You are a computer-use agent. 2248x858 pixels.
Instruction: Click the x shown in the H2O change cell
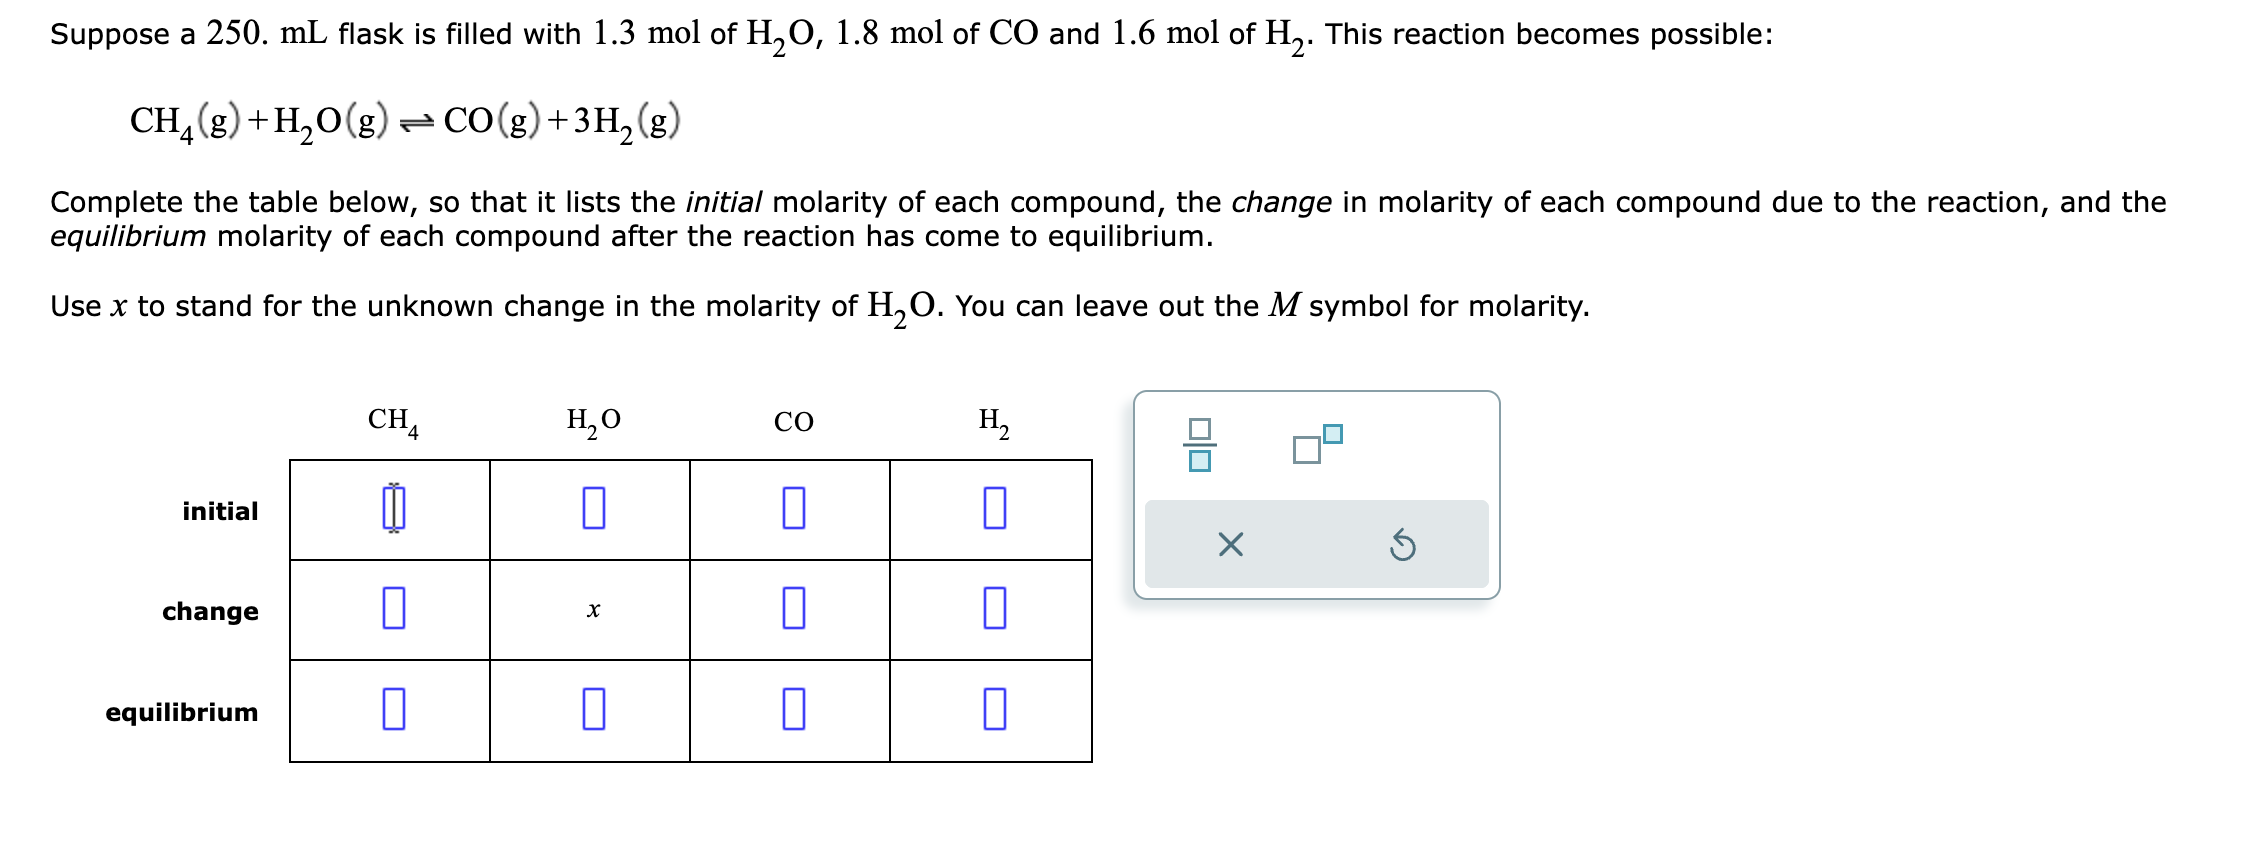click(x=592, y=610)
